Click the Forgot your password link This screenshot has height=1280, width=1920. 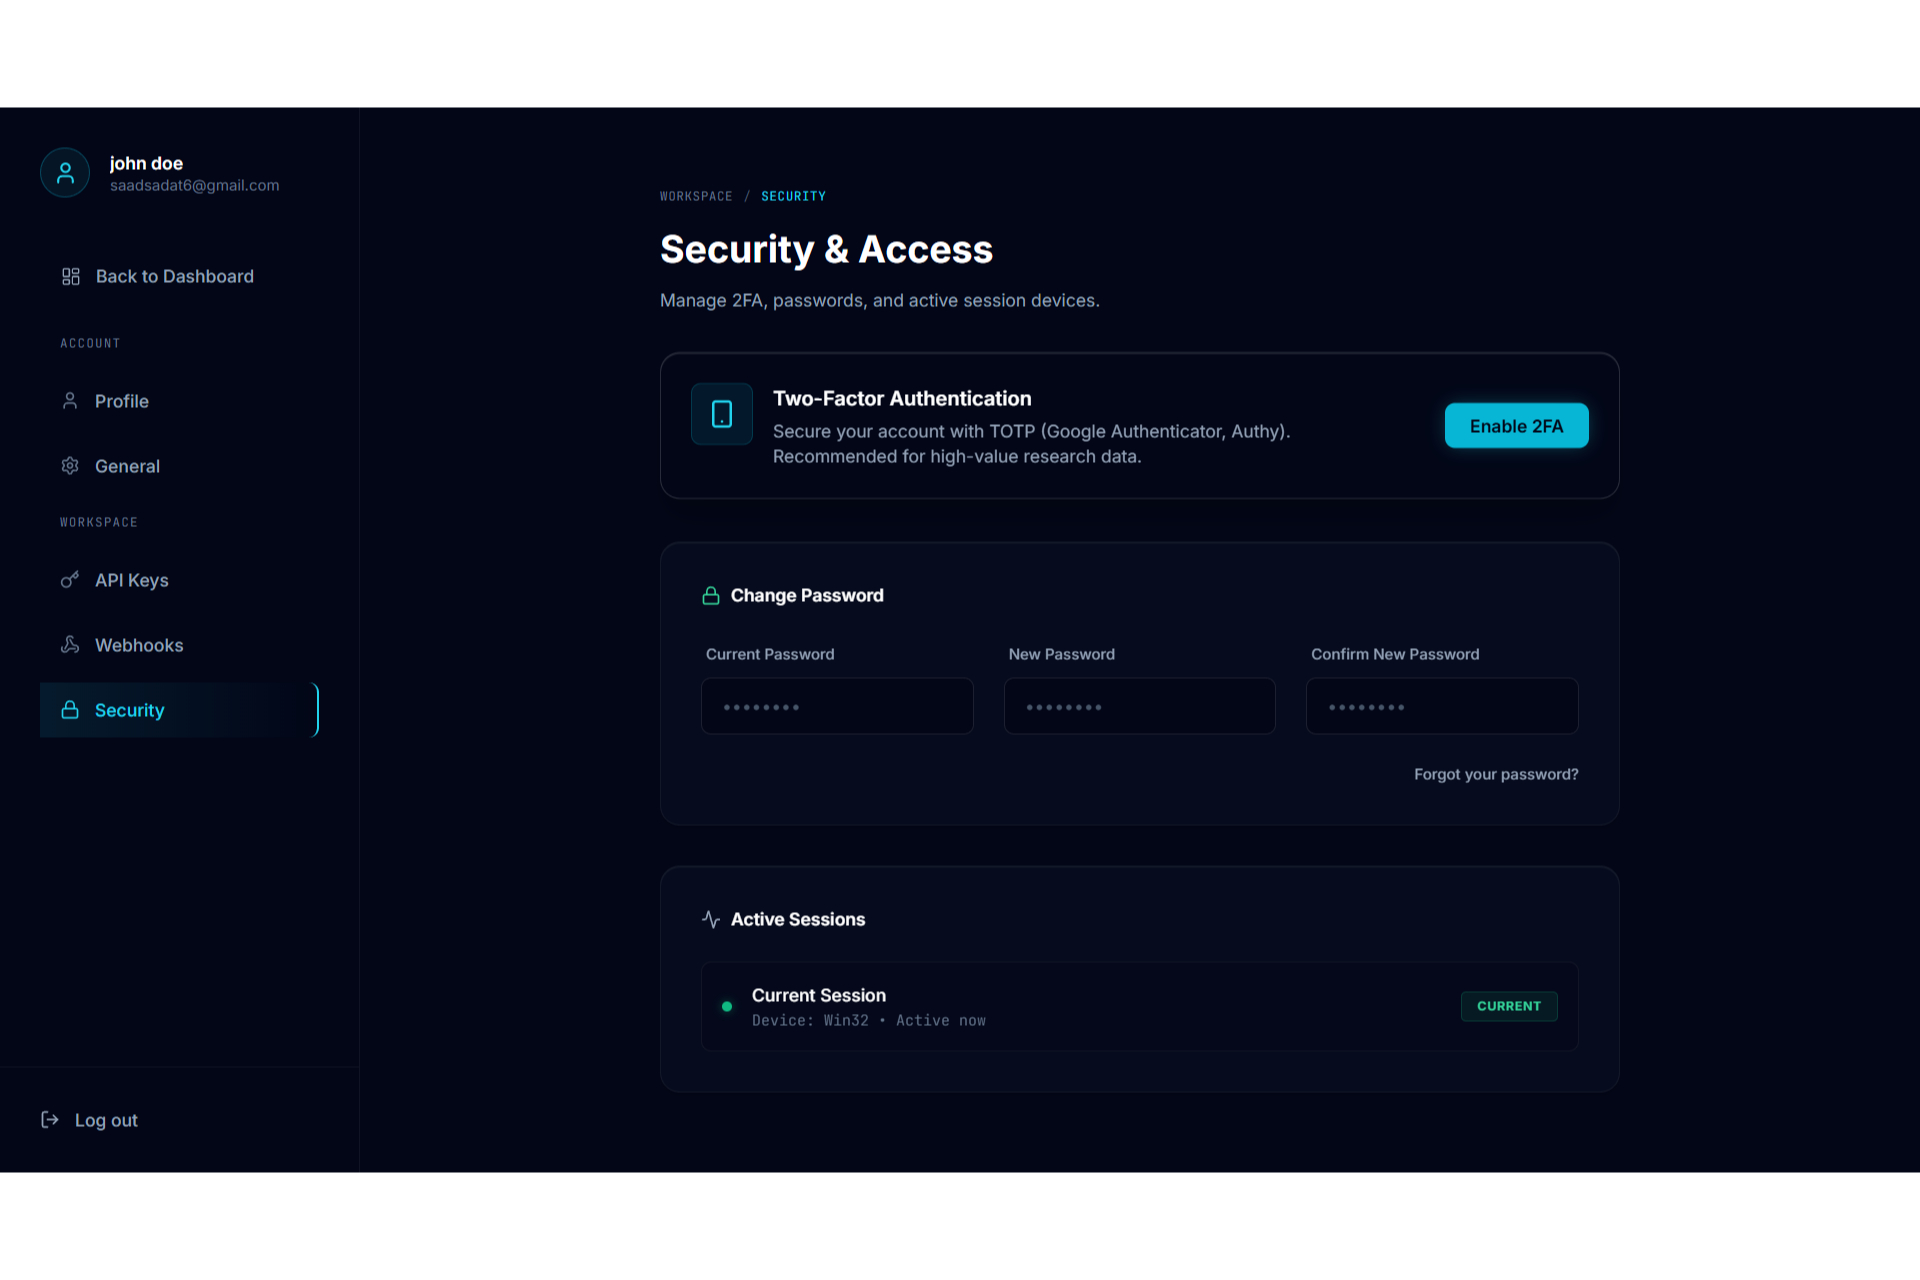pyautogui.click(x=1496, y=774)
